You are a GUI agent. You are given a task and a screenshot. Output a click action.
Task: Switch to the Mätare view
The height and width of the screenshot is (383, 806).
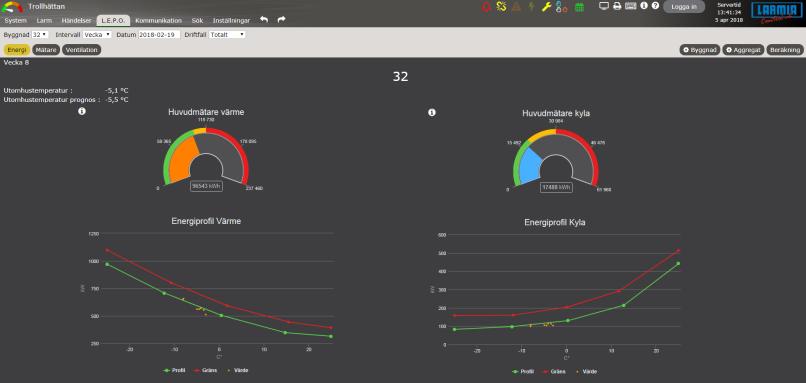click(46, 50)
